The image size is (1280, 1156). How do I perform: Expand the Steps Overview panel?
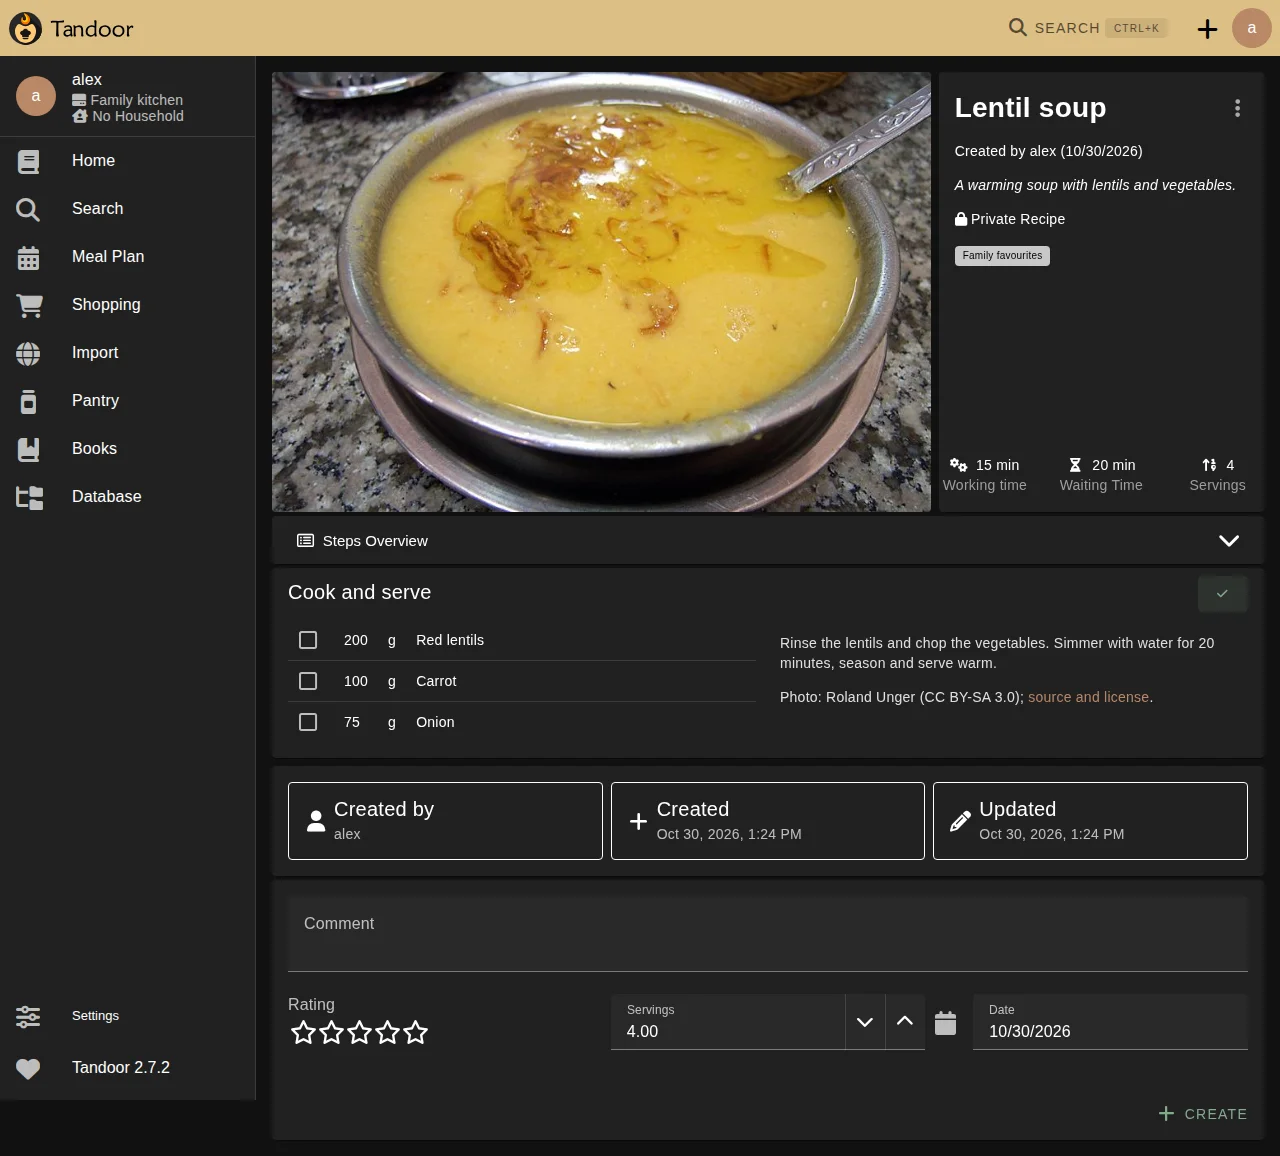pos(768,541)
